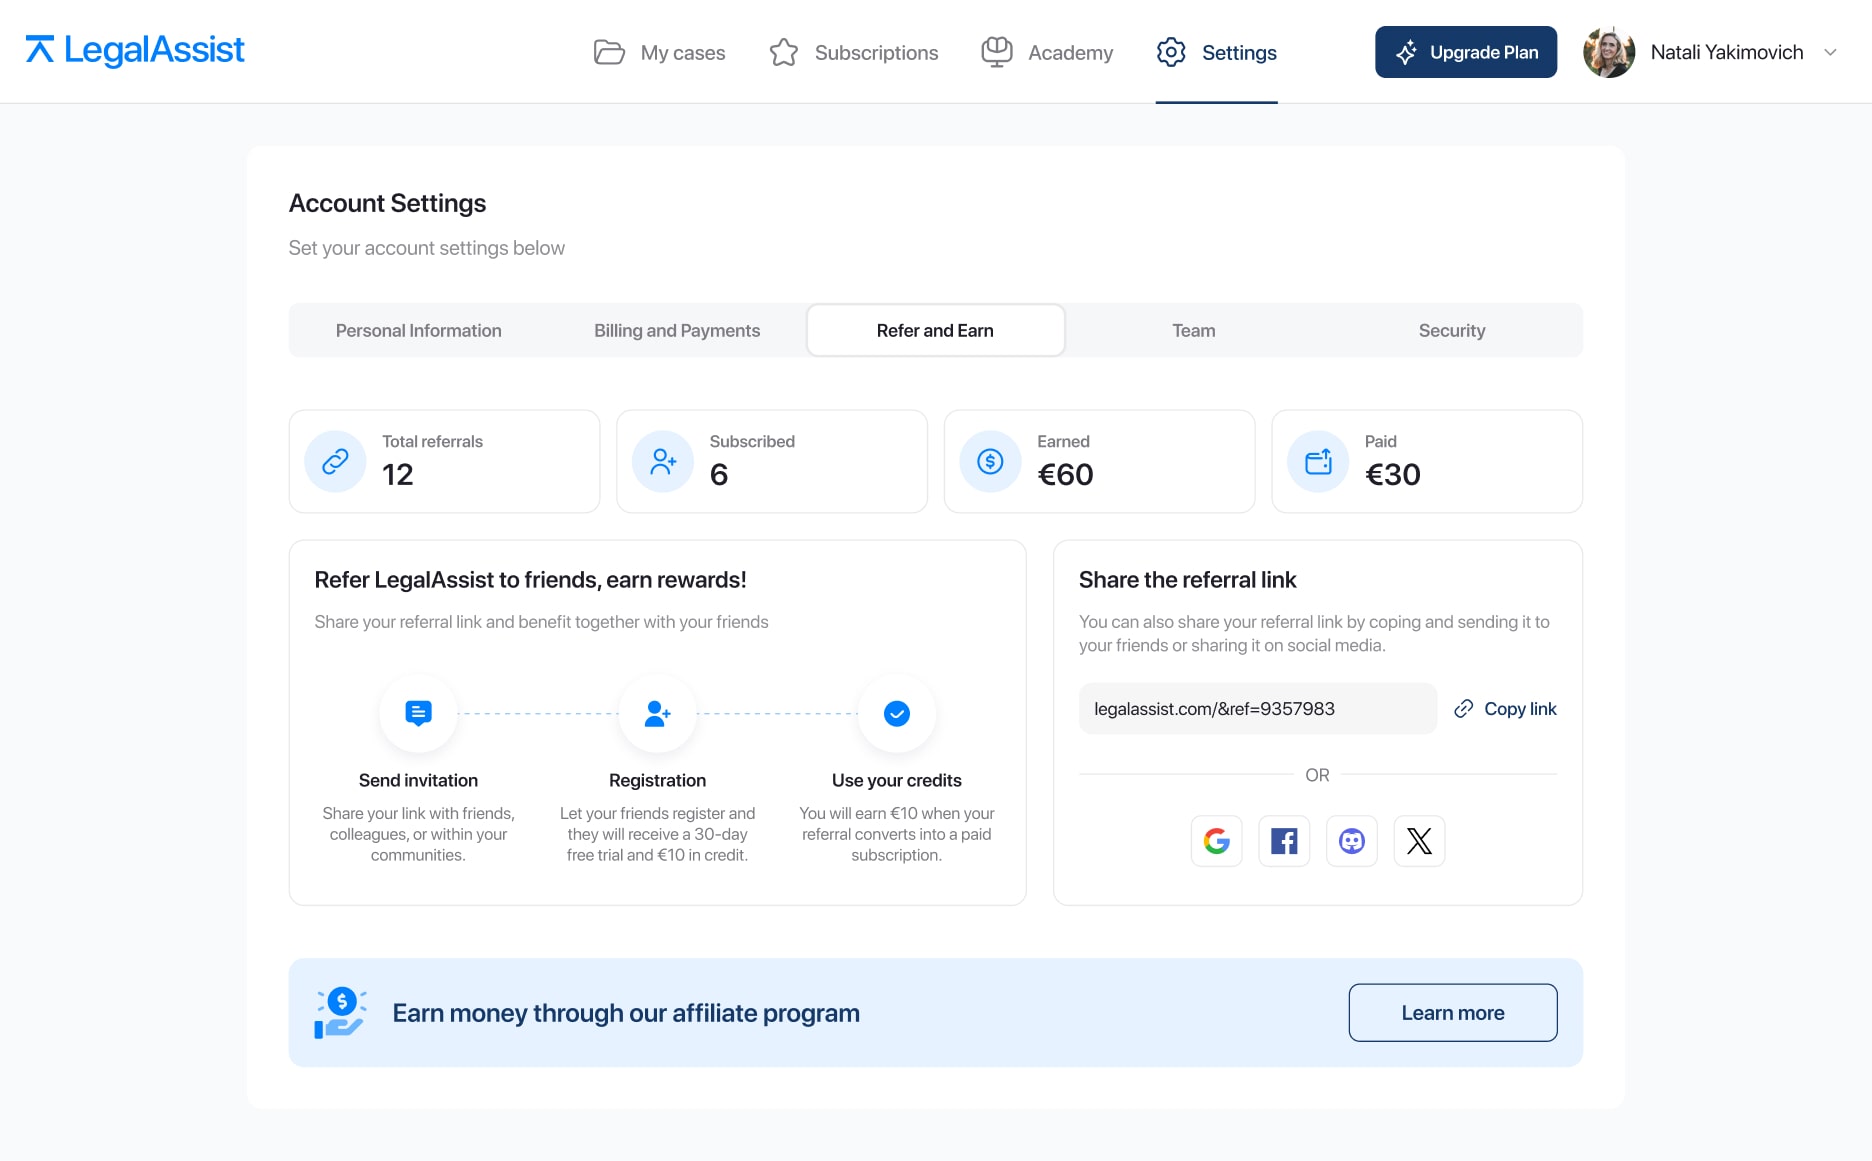Viewport: 1872px width, 1161px height.
Task: Click the Settings gear icon
Action: pos(1171,52)
